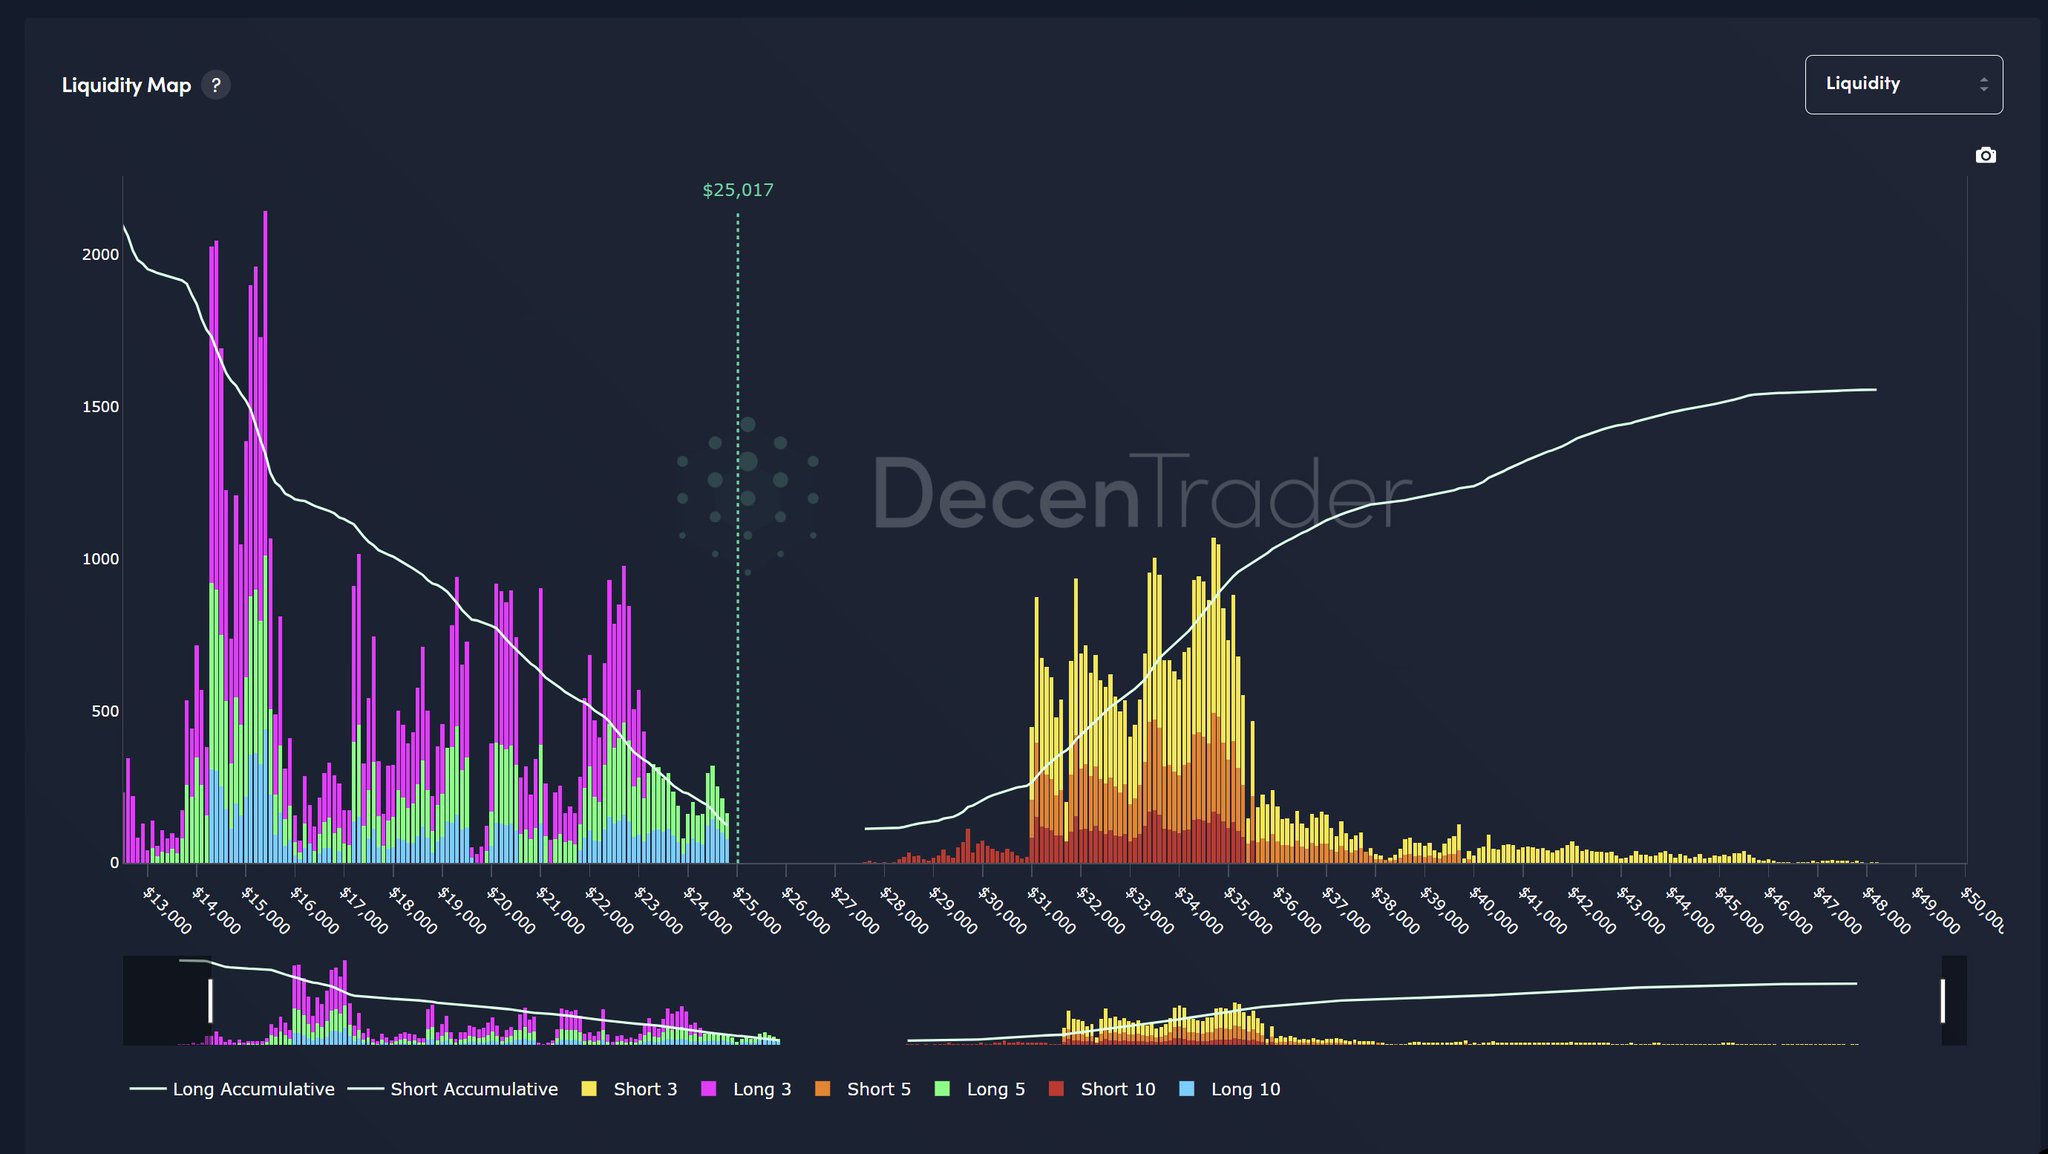Image resolution: width=2048 pixels, height=1154 pixels.
Task: Toggle the Short Accumulative legend entry
Action: tap(453, 1089)
